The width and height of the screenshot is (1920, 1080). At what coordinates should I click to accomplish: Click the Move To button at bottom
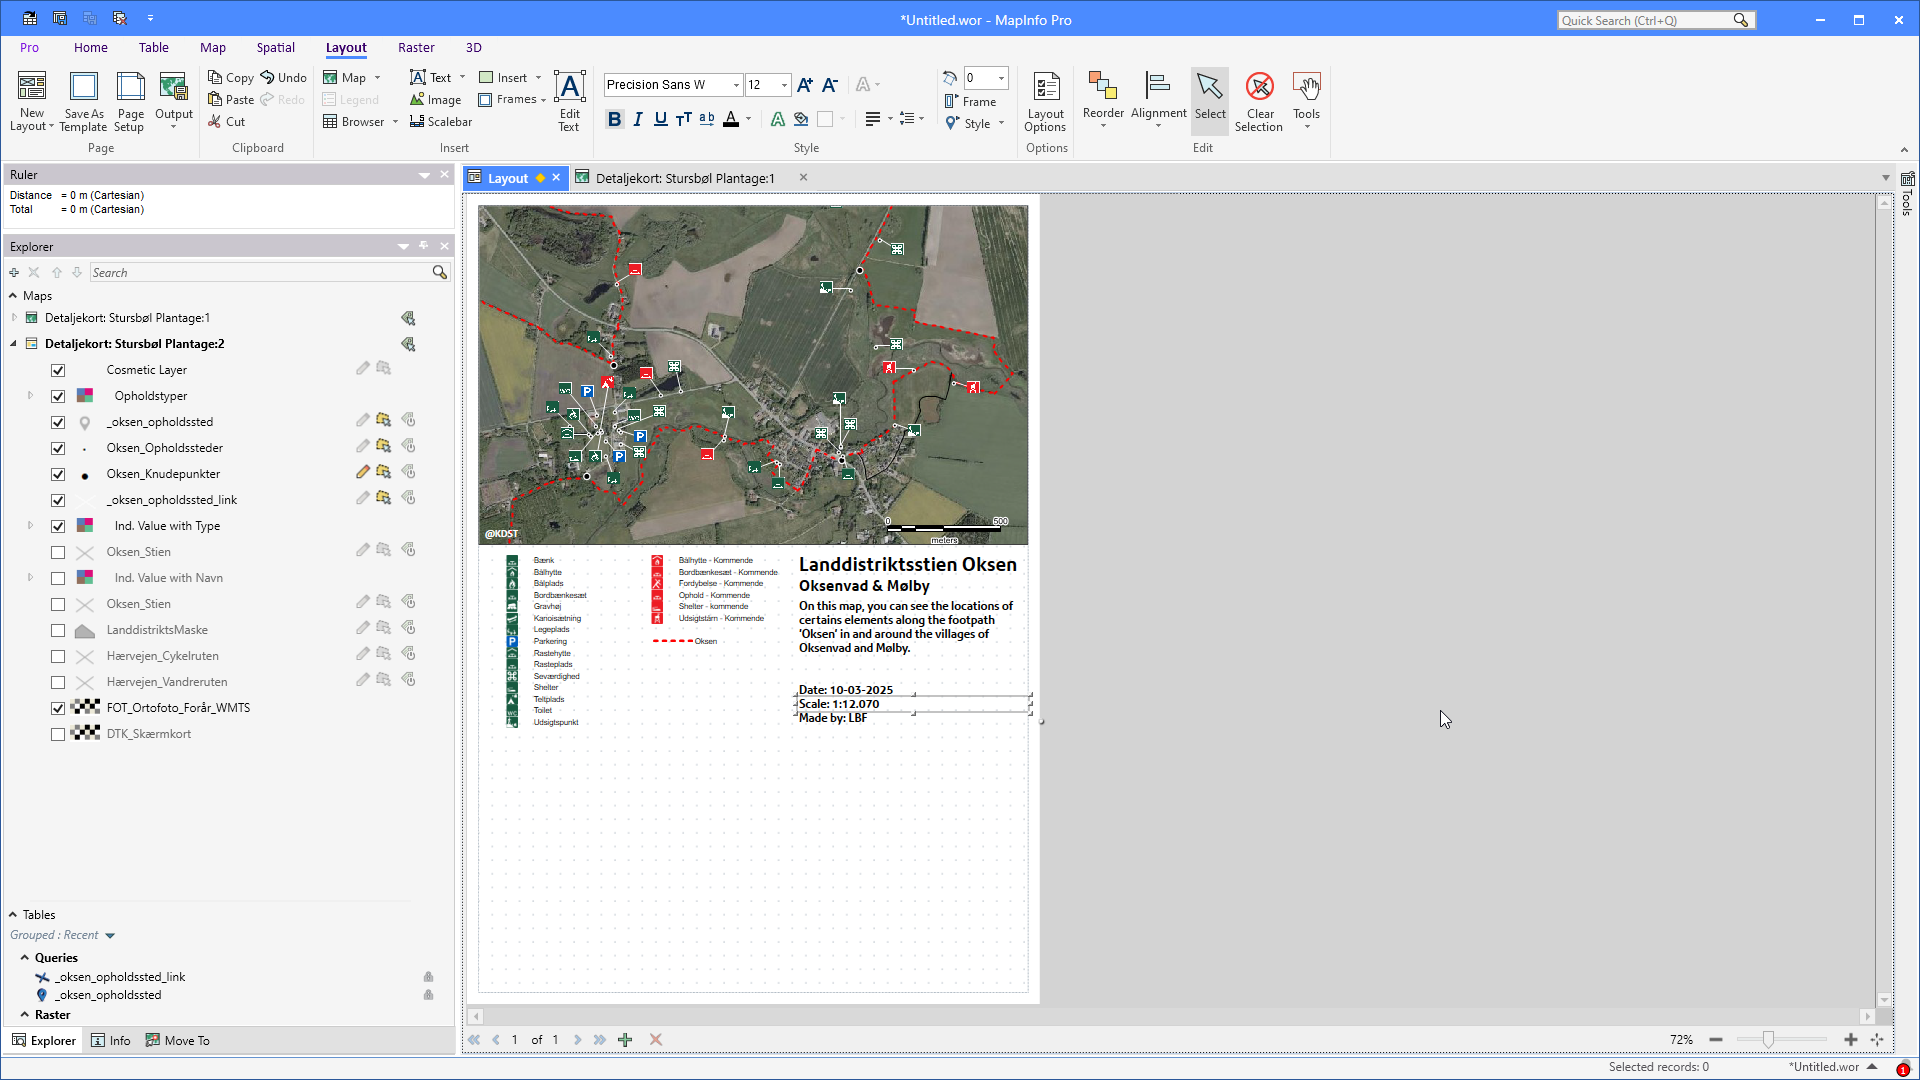point(177,1040)
